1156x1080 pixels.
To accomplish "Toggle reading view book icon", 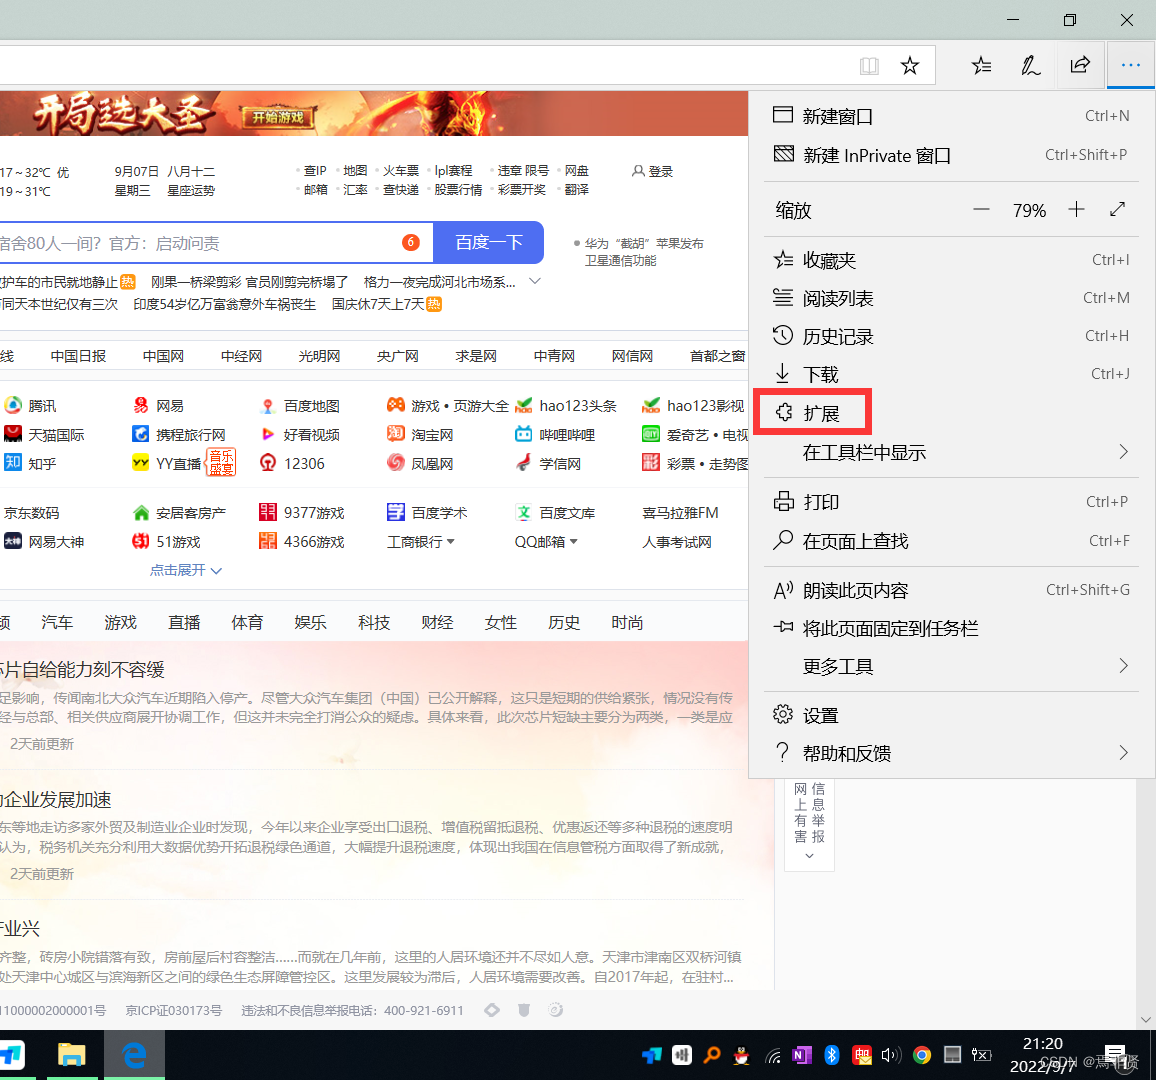I will [869, 66].
